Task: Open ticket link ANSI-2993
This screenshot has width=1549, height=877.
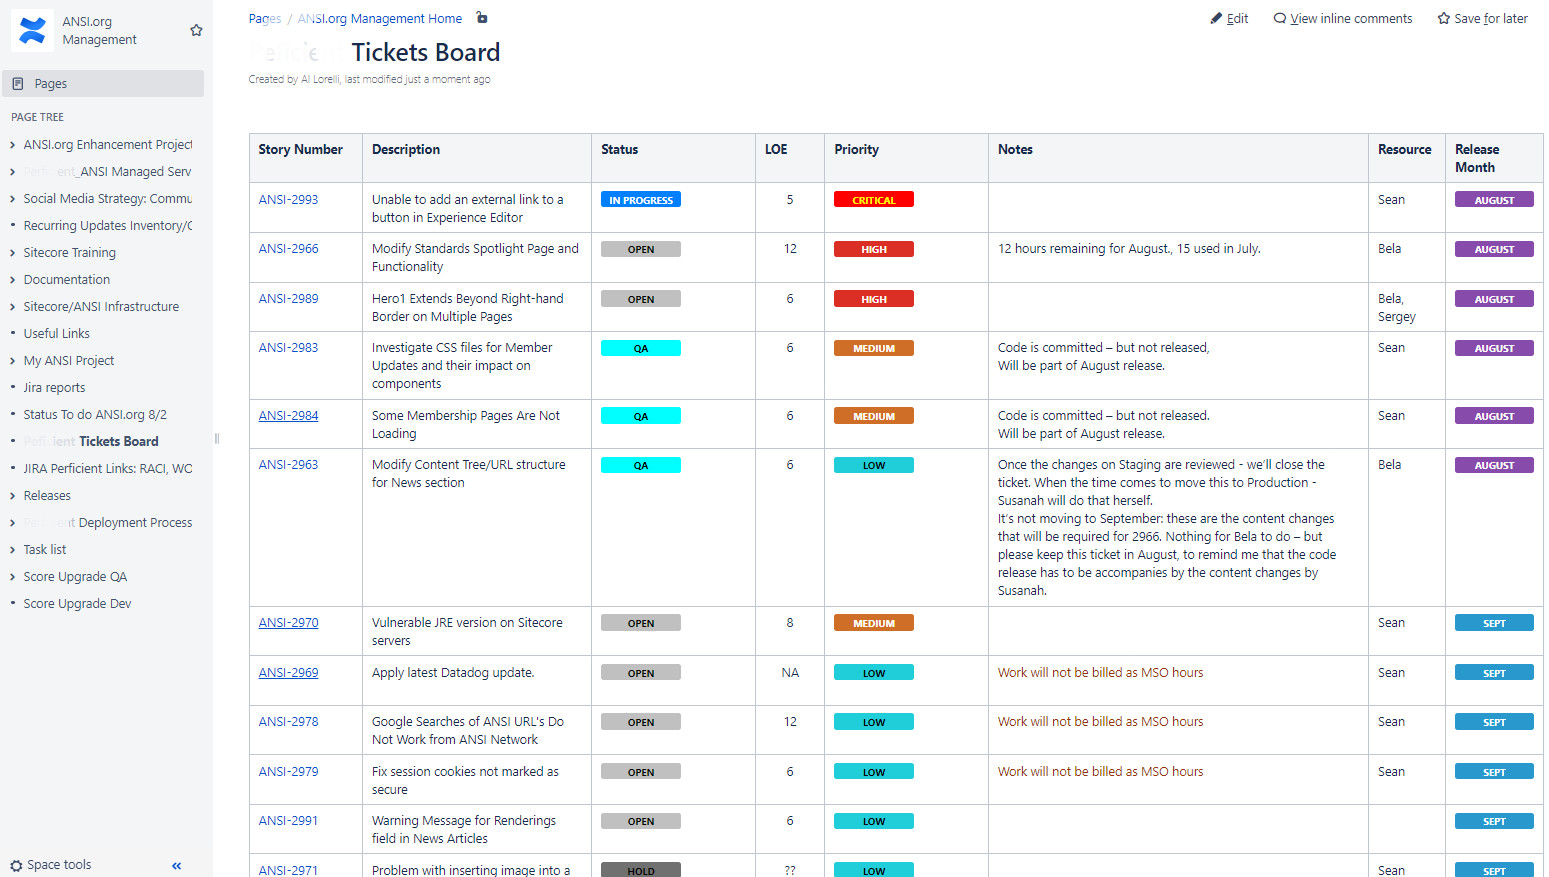Action: [288, 200]
